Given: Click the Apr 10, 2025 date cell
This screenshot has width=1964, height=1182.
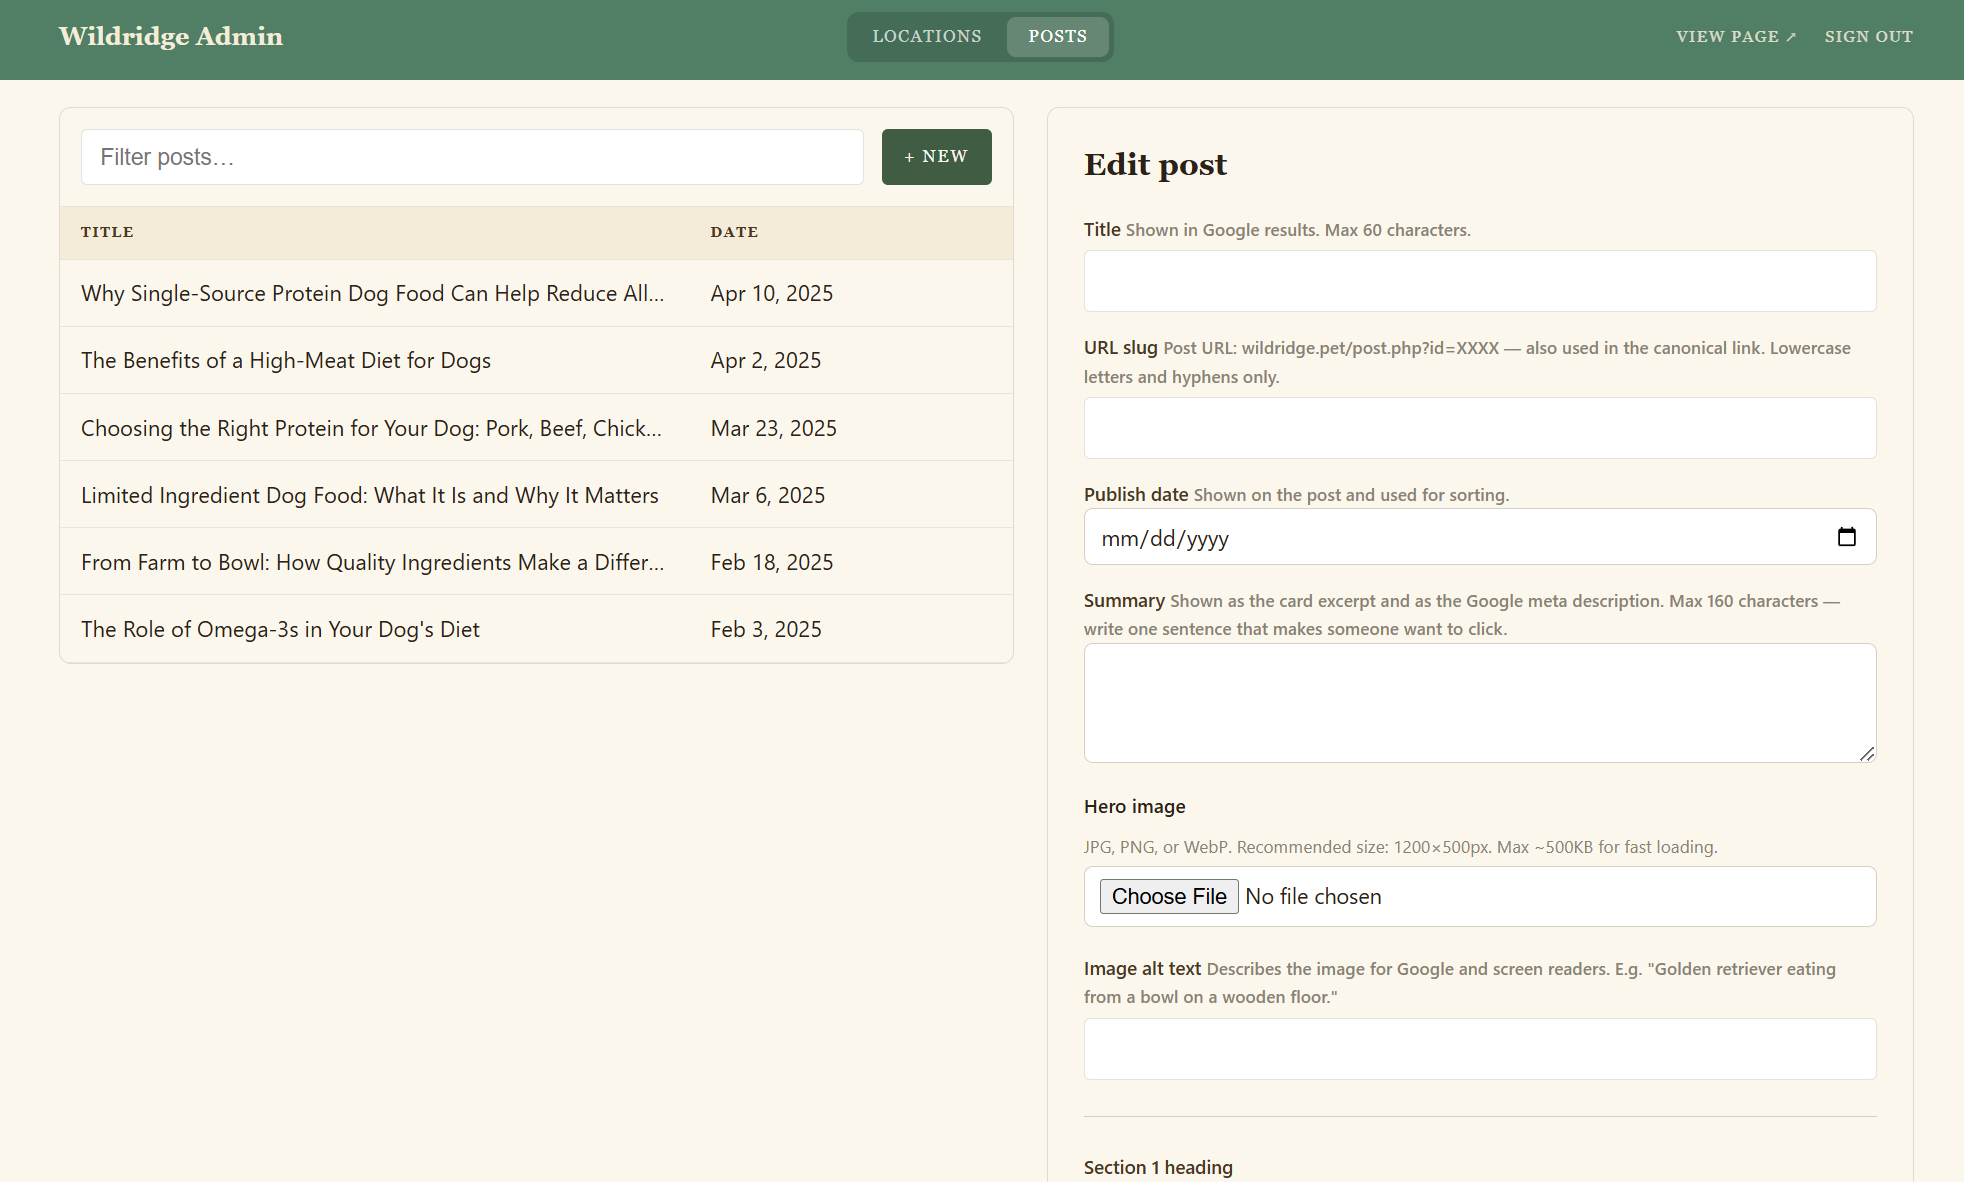Looking at the screenshot, I should [x=772, y=293].
